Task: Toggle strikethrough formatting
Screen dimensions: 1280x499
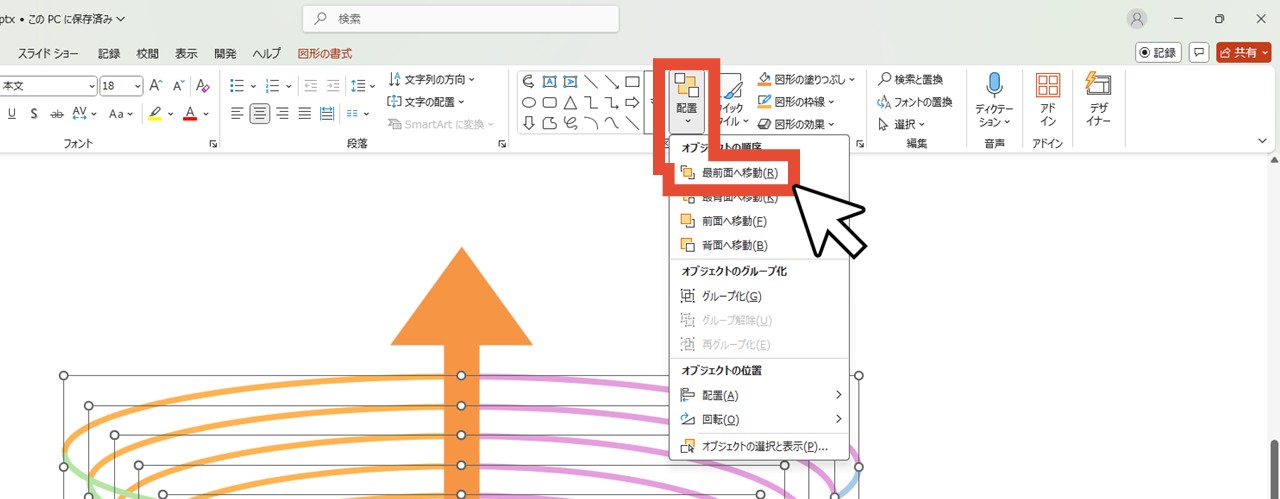Action: (x=56, y=114)
